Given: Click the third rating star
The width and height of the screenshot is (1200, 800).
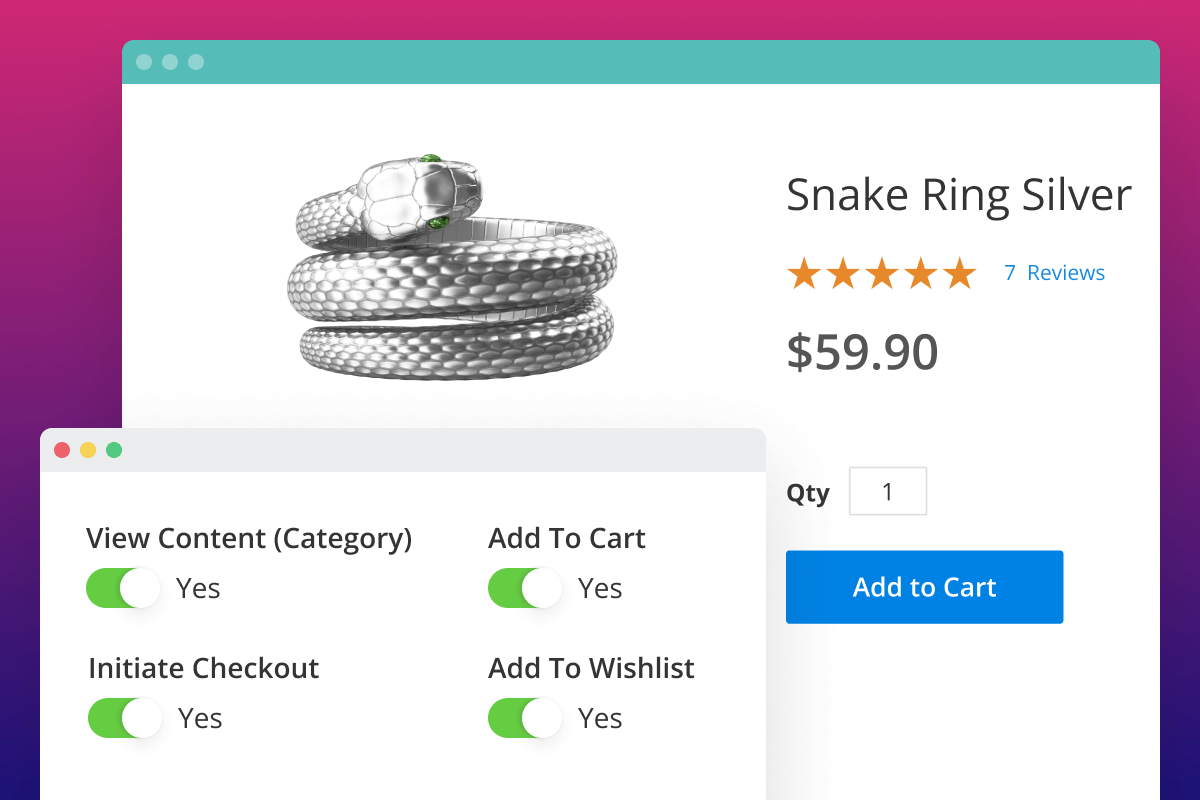Looking at the screenshot, I should [x=882, y=273].
